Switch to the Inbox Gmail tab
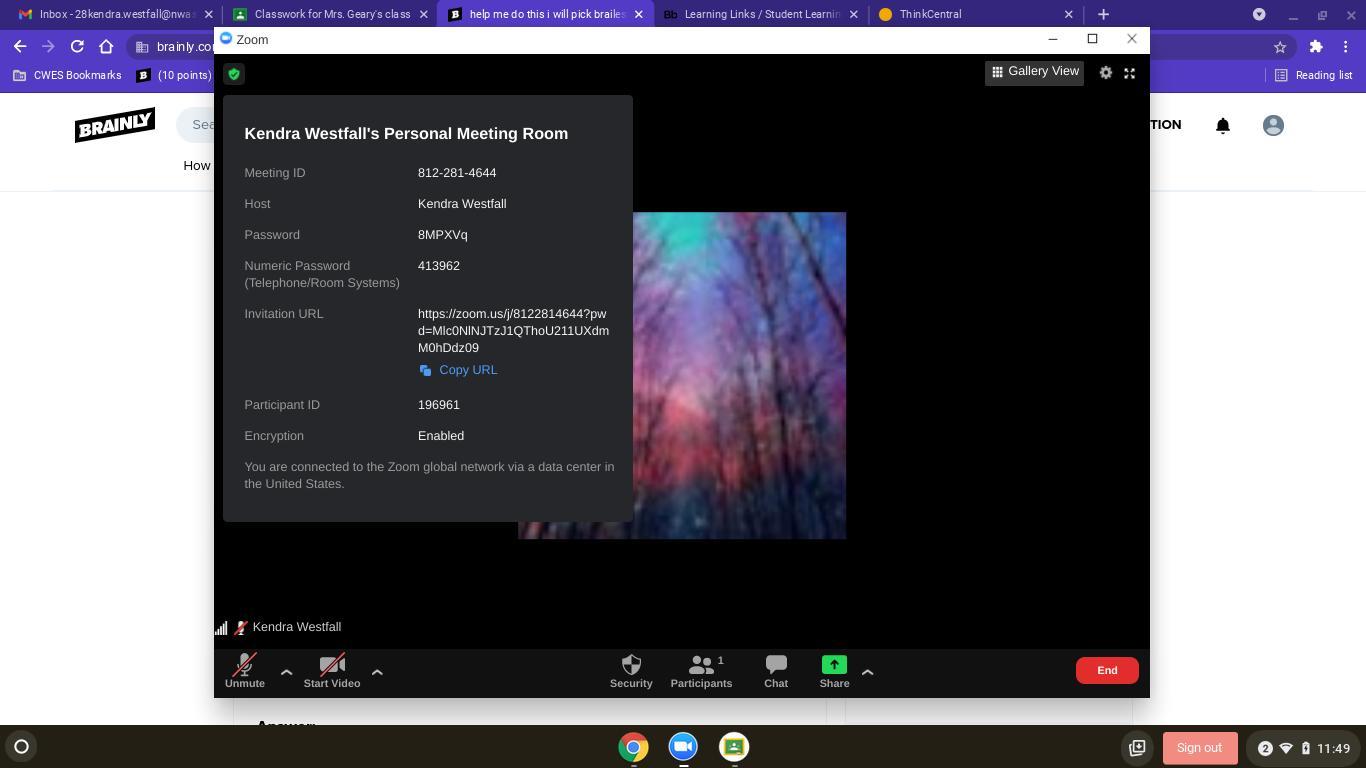 click(x=114, y=14)
